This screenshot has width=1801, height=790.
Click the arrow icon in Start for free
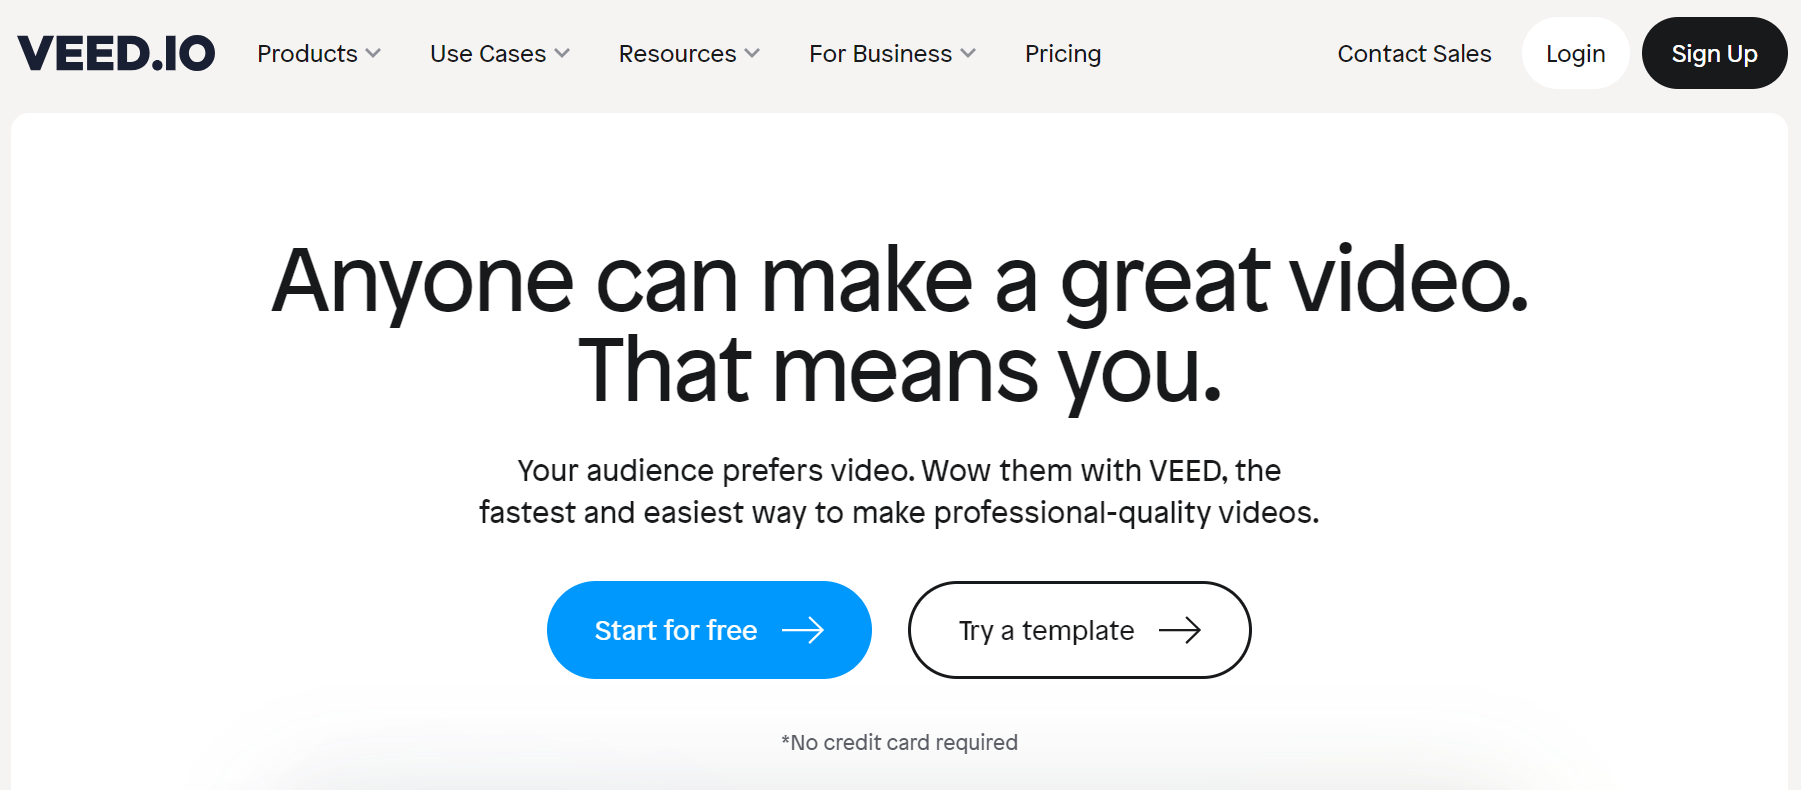[x=803, y=630]
